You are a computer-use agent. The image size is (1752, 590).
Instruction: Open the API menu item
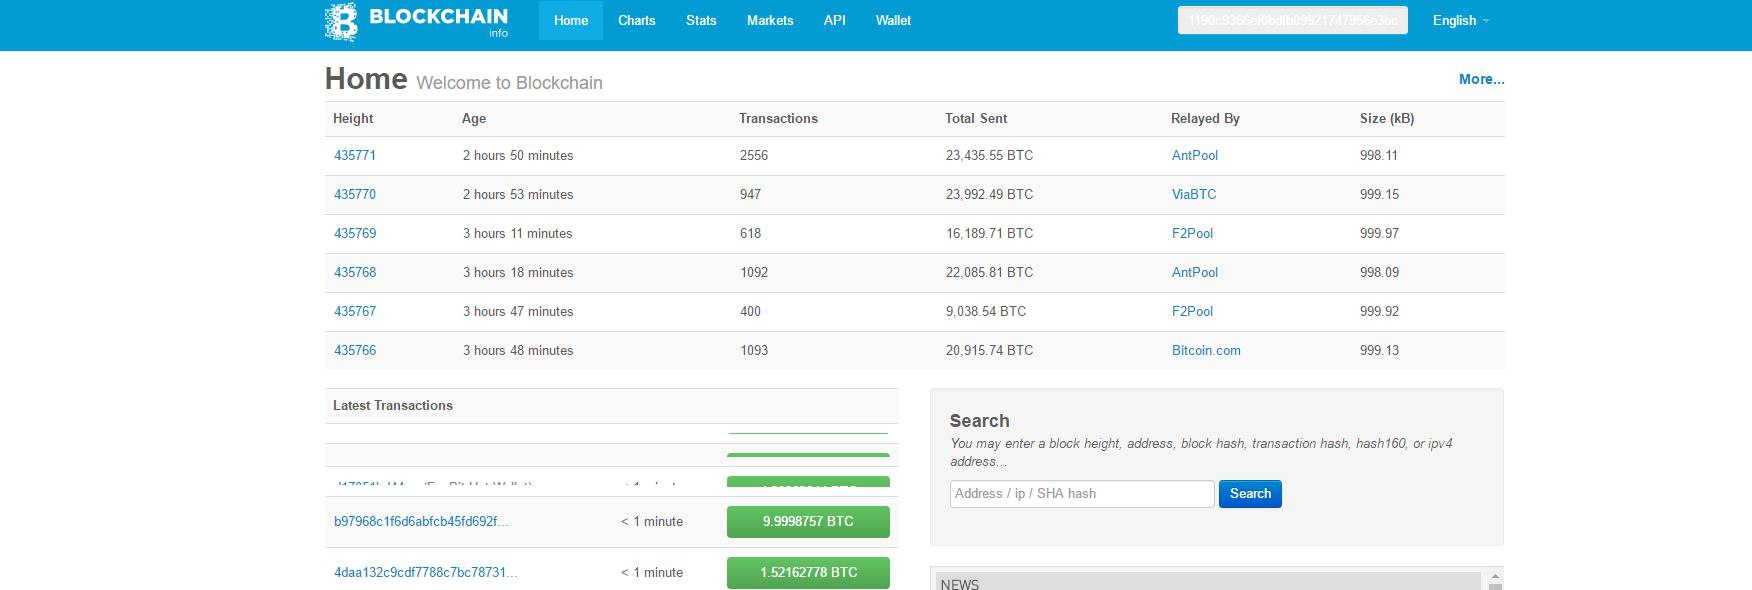click(x=835, y=20)
